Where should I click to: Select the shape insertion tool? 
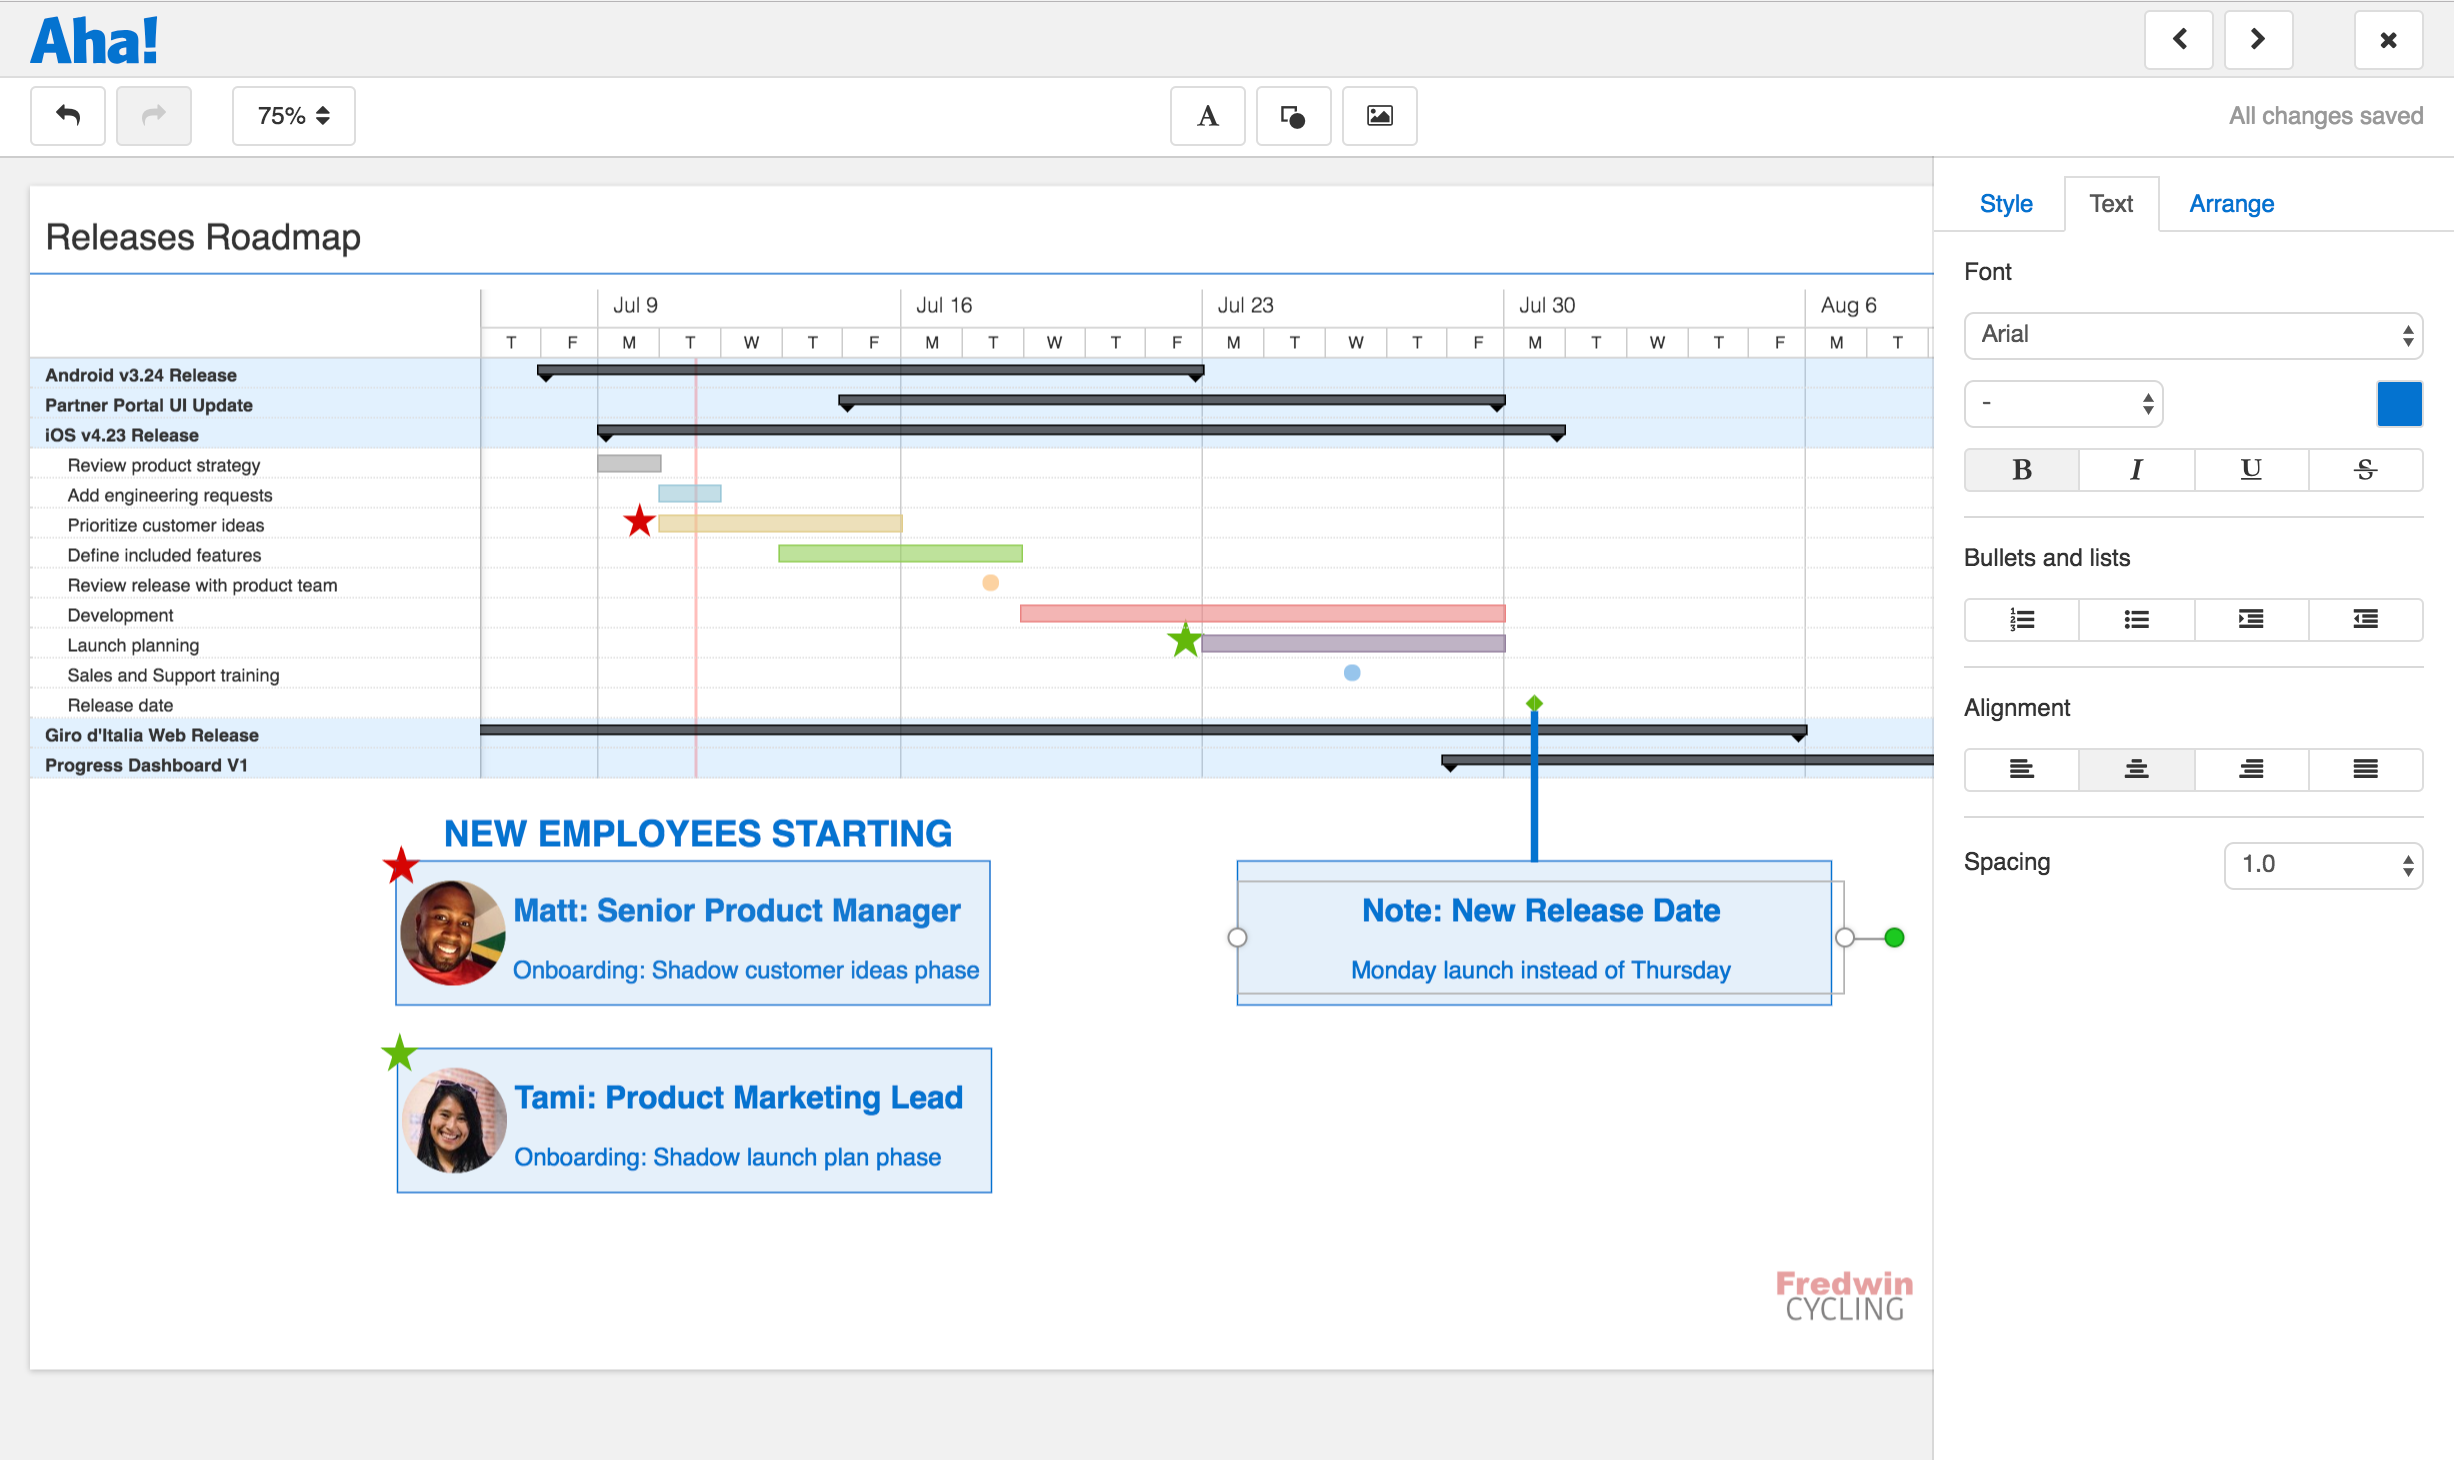tap(1293, 115)
